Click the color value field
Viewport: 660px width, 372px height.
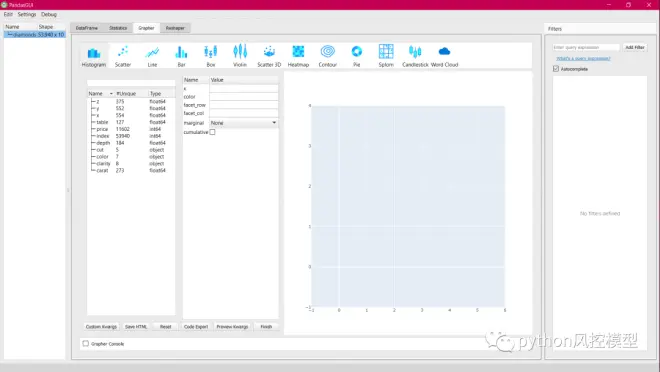pyautogui.click(x=244, y=97)
